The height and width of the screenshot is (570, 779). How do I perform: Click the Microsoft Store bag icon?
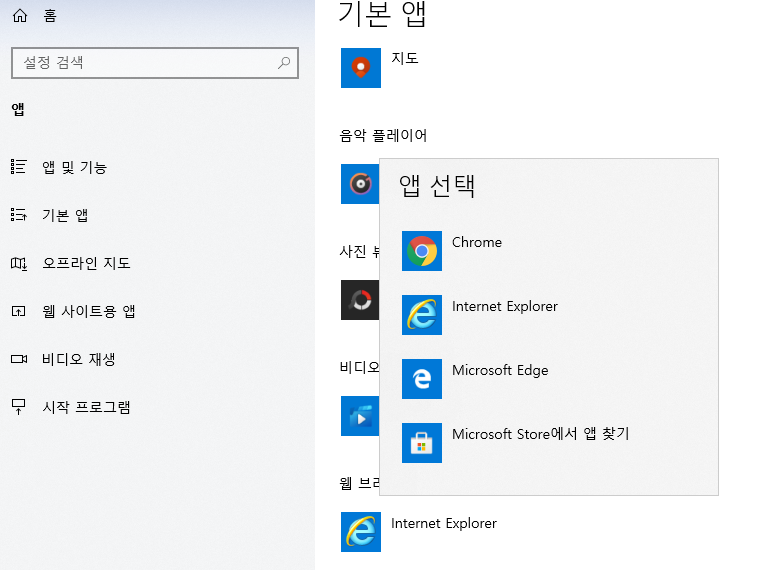tap(422, 443)
